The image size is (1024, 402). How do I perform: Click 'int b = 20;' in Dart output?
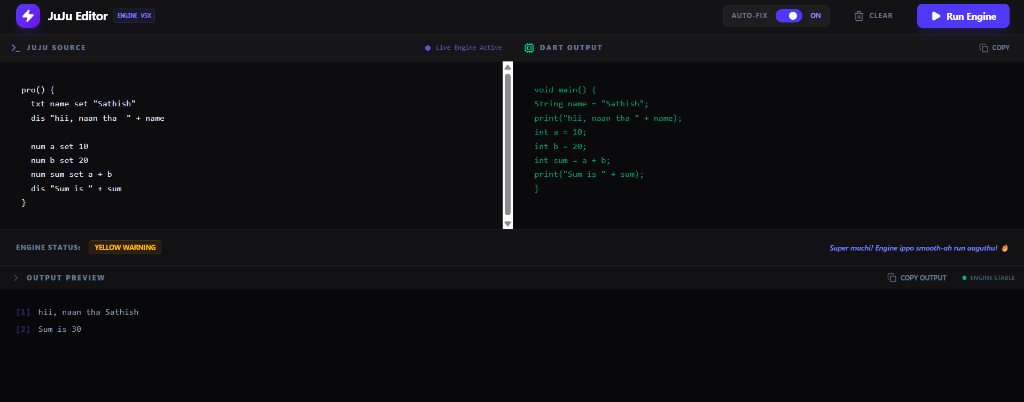click(560, 146)
